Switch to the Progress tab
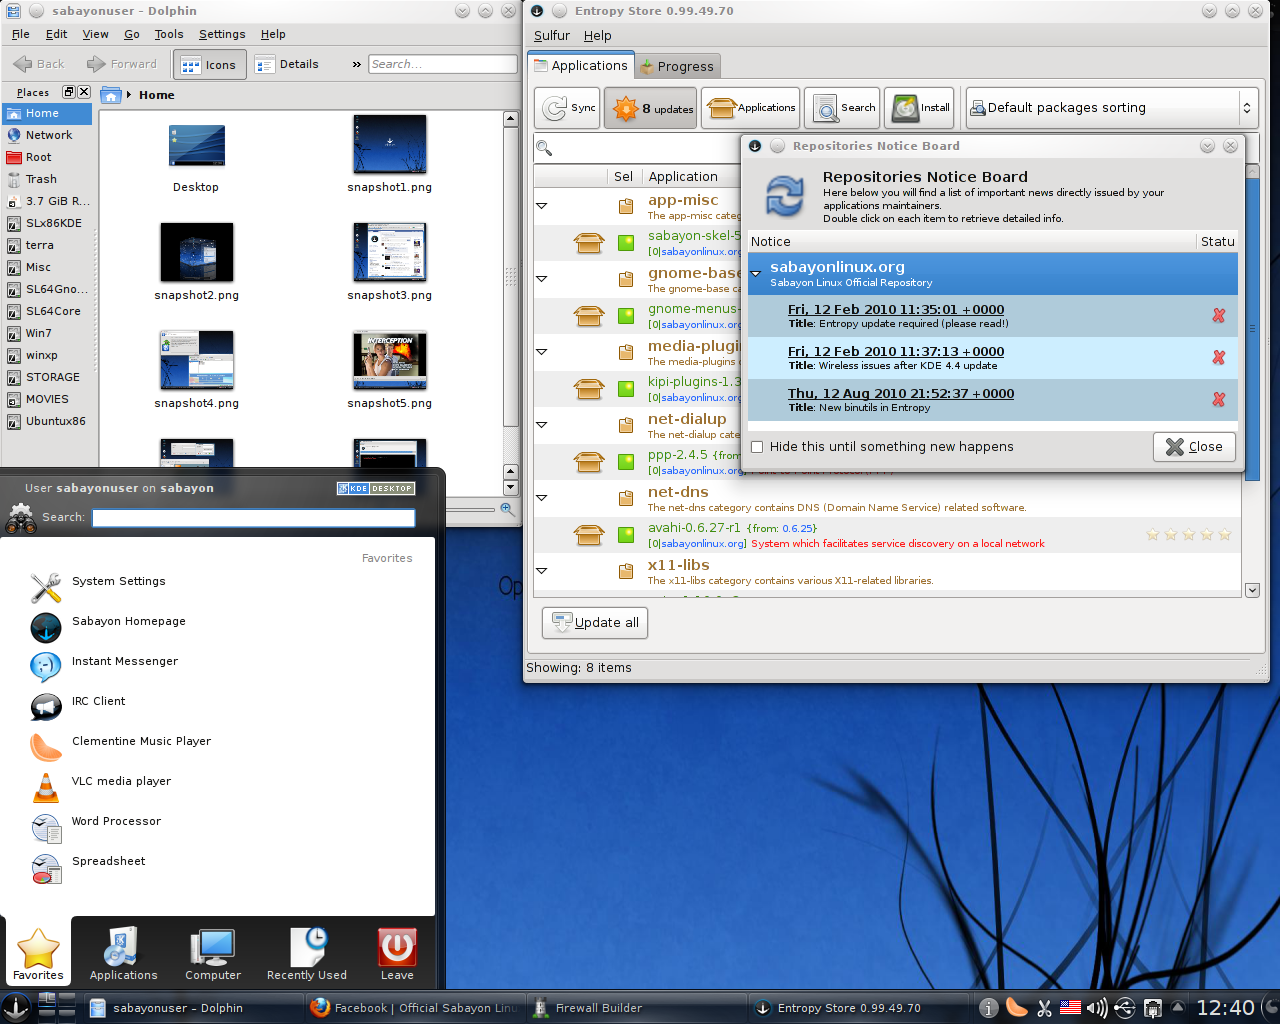 coord(677,66)
